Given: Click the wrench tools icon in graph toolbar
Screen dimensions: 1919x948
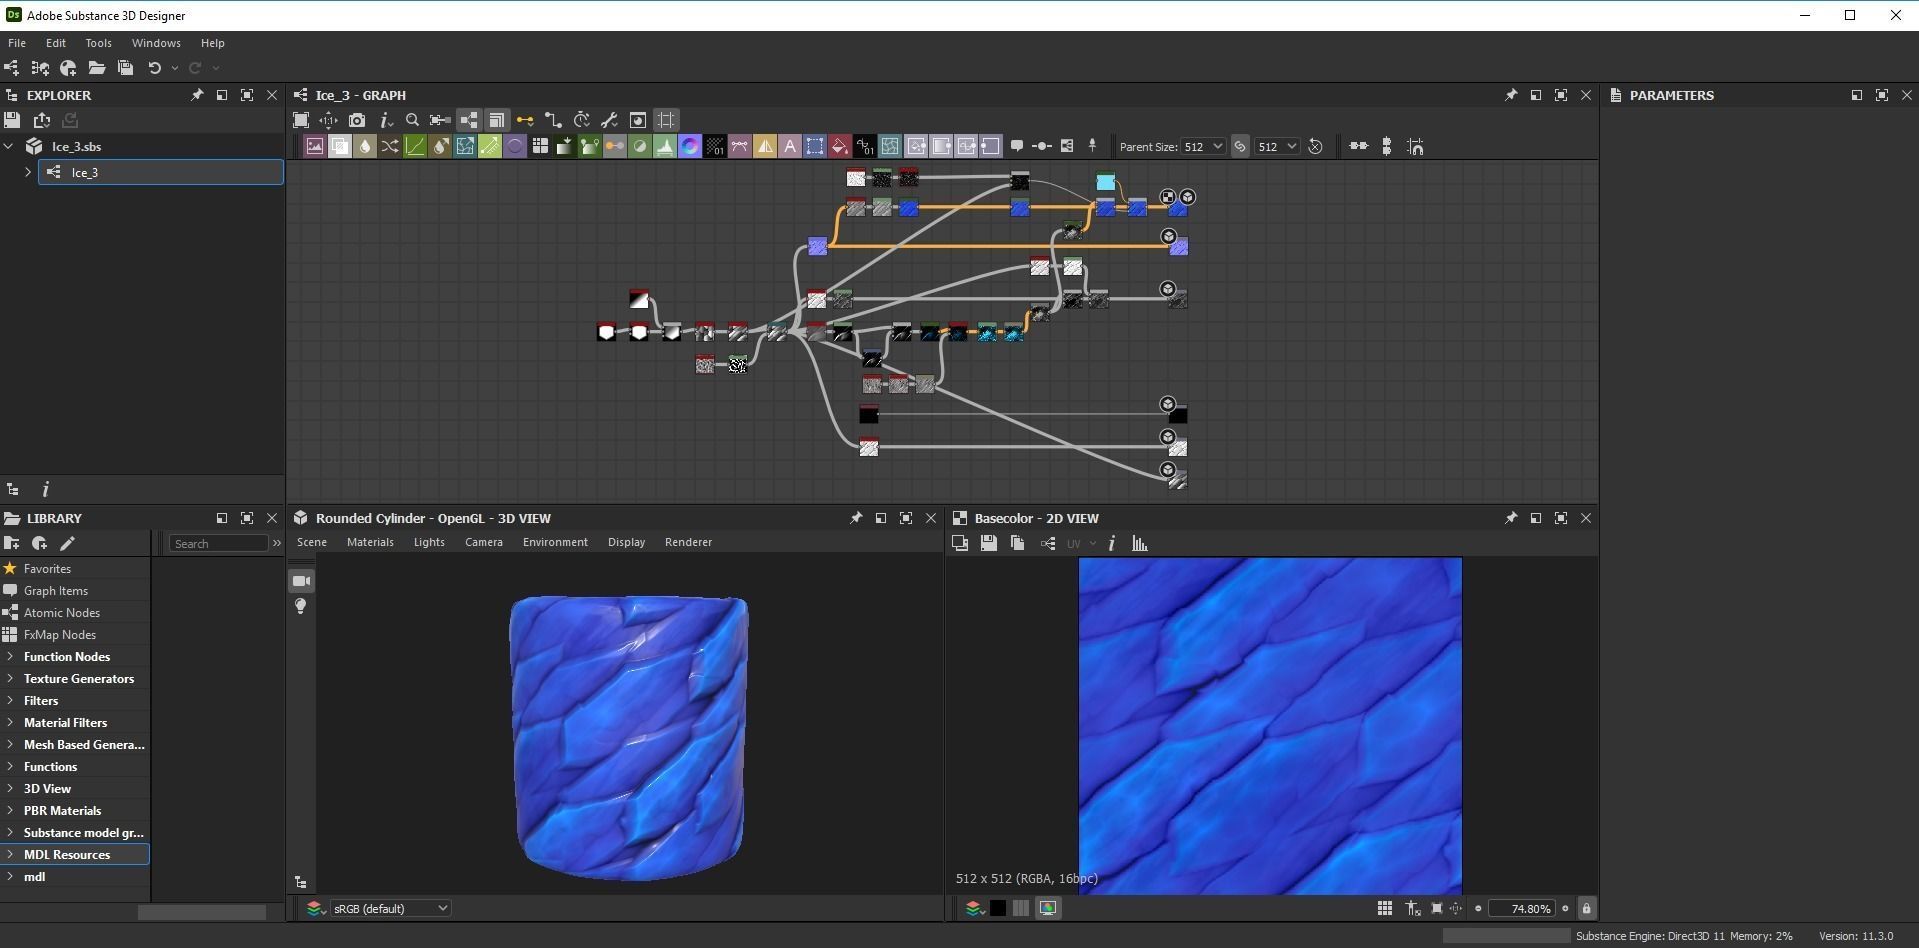Looking at the screenshot, I should (x=609, y=120).
